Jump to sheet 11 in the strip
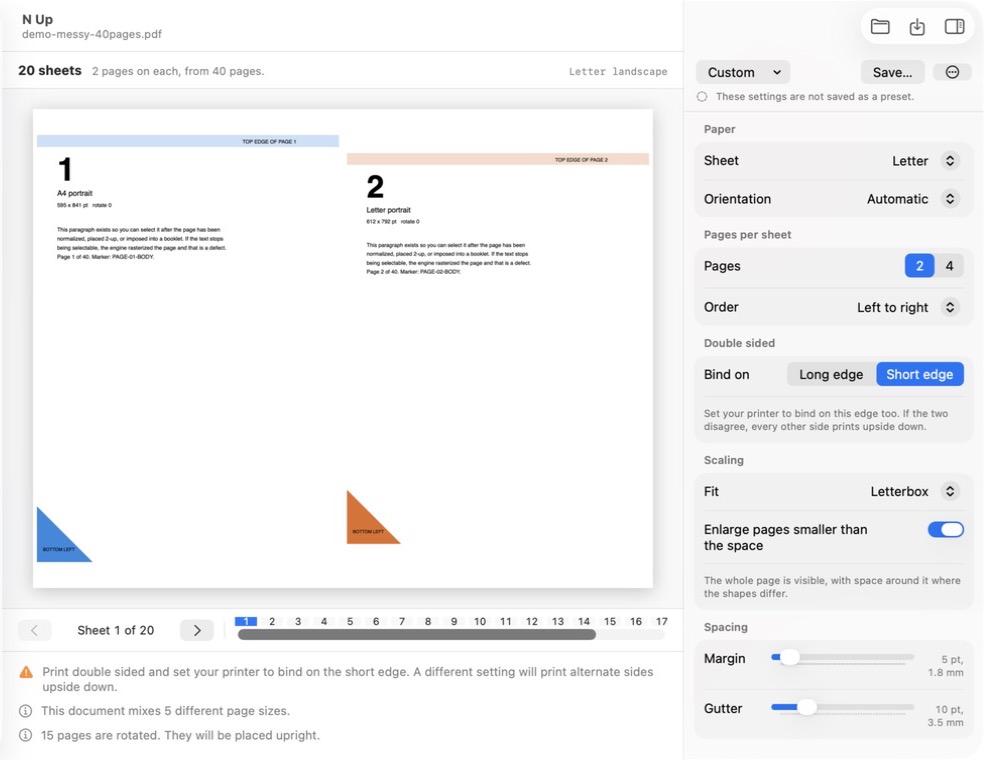The width and height of the screenshot is (984, 760). pos(506,621)
